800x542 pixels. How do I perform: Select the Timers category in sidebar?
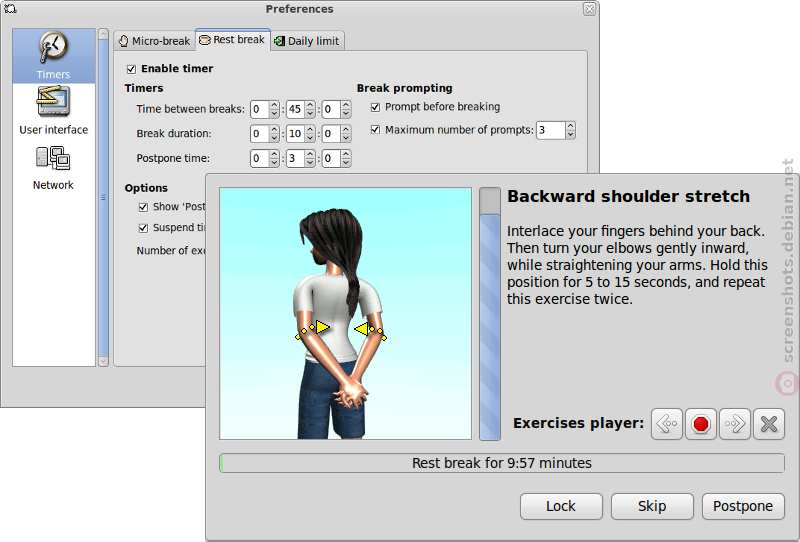point(54,56)
